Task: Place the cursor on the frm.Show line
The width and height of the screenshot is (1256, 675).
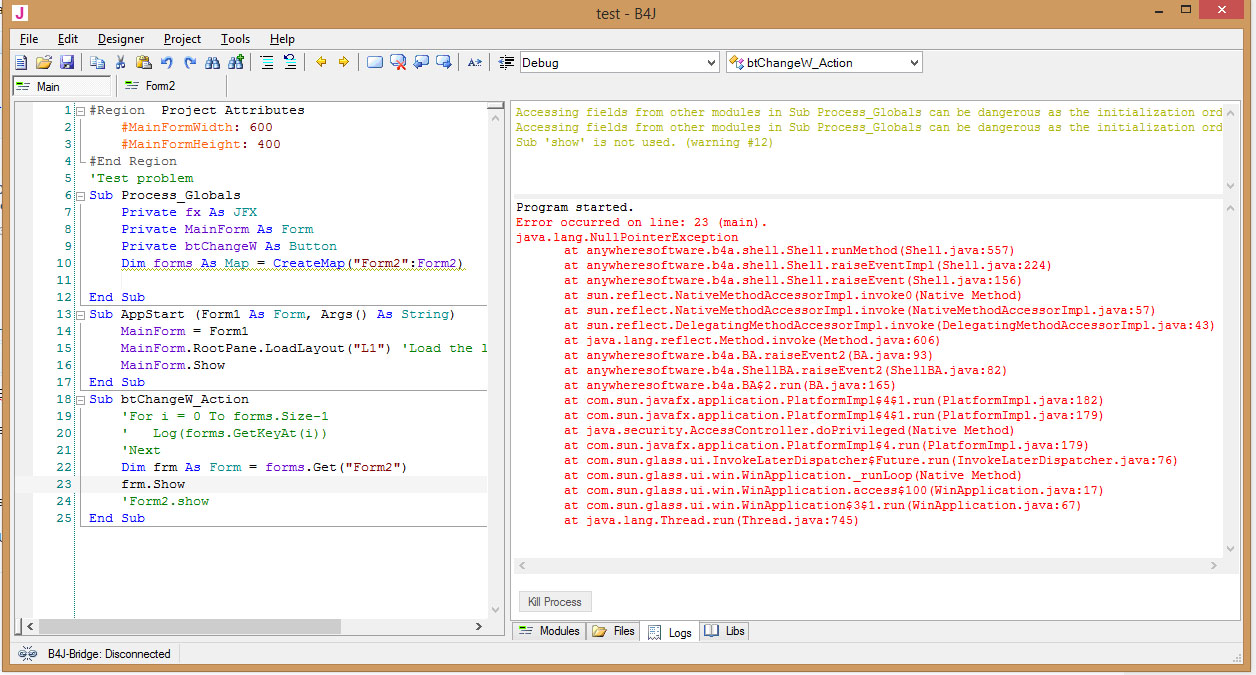Action: click(153, 484)
